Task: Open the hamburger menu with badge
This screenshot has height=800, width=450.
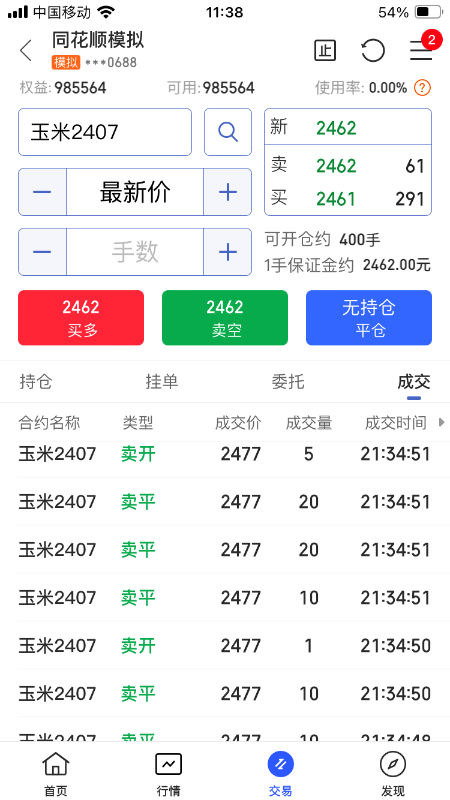Action: point(422,49)
